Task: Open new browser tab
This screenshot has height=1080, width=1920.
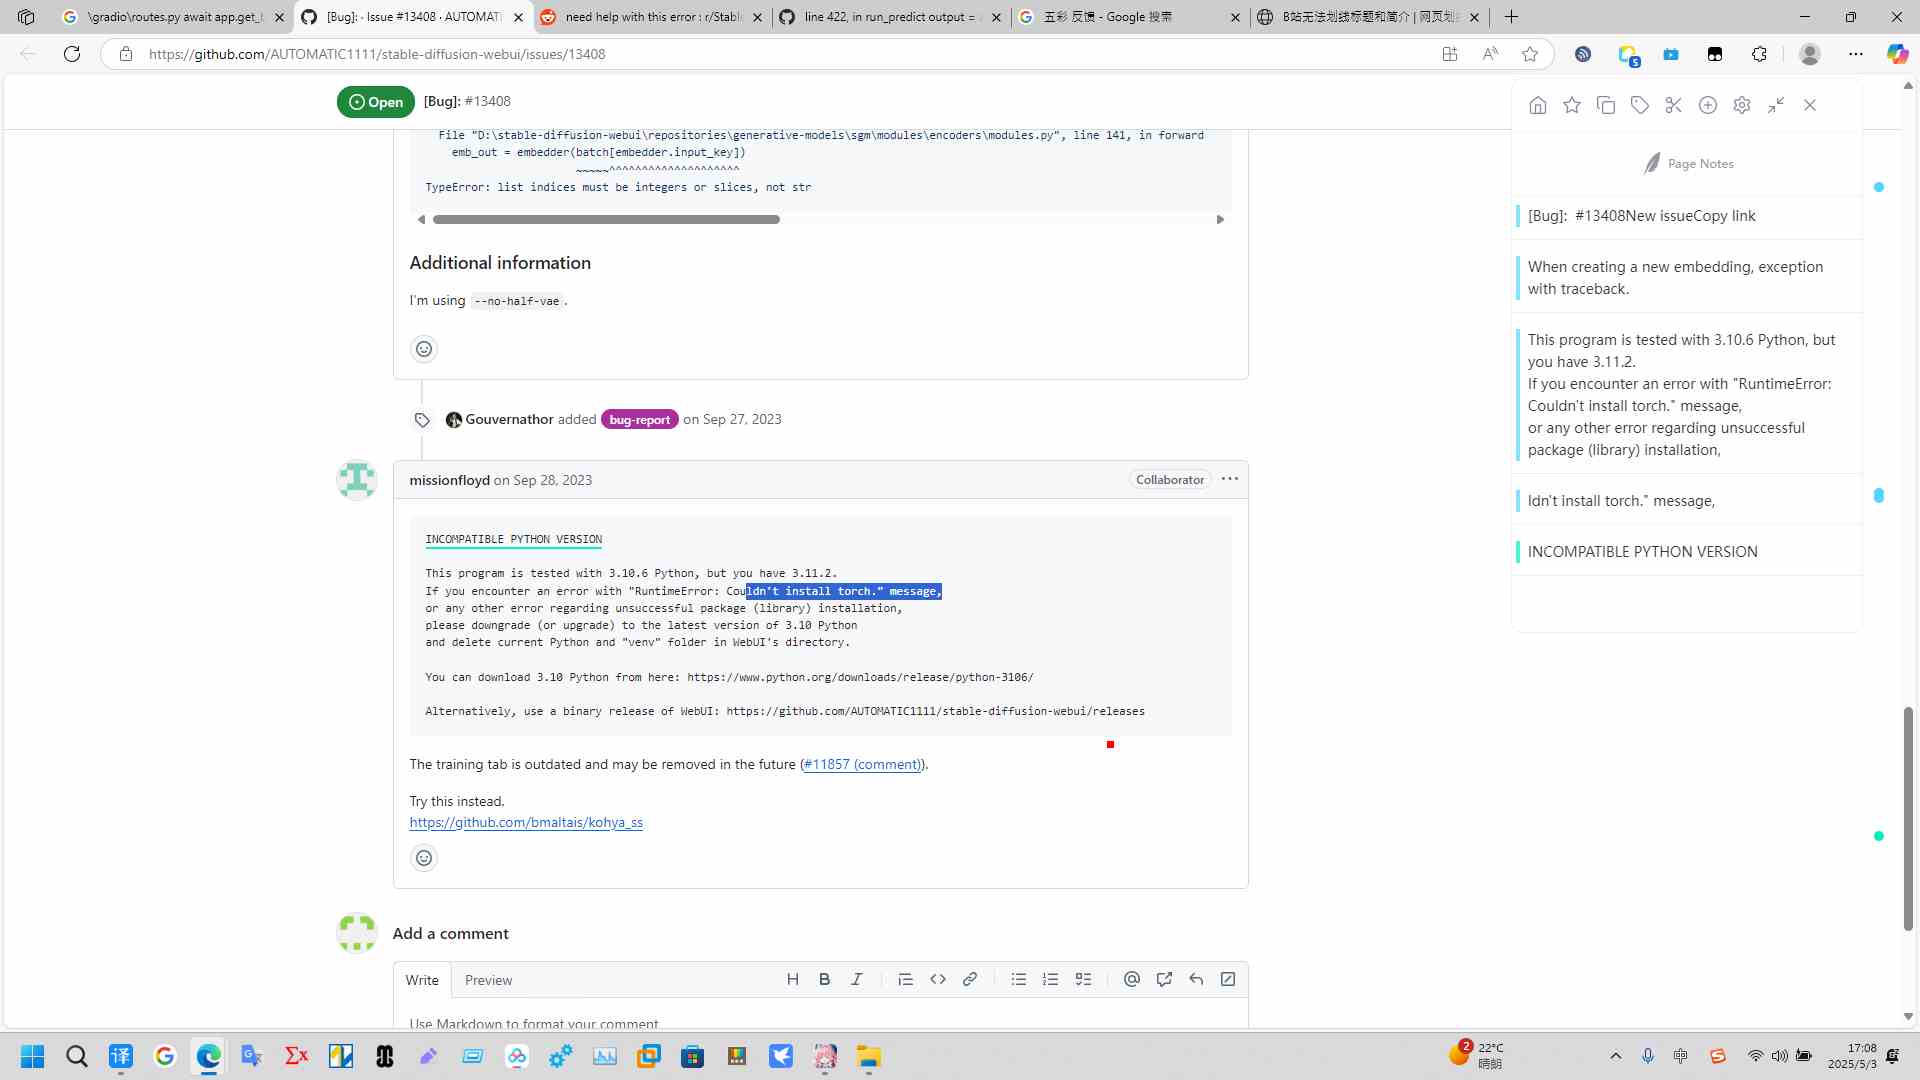Action: click(x=1511, y=17)
